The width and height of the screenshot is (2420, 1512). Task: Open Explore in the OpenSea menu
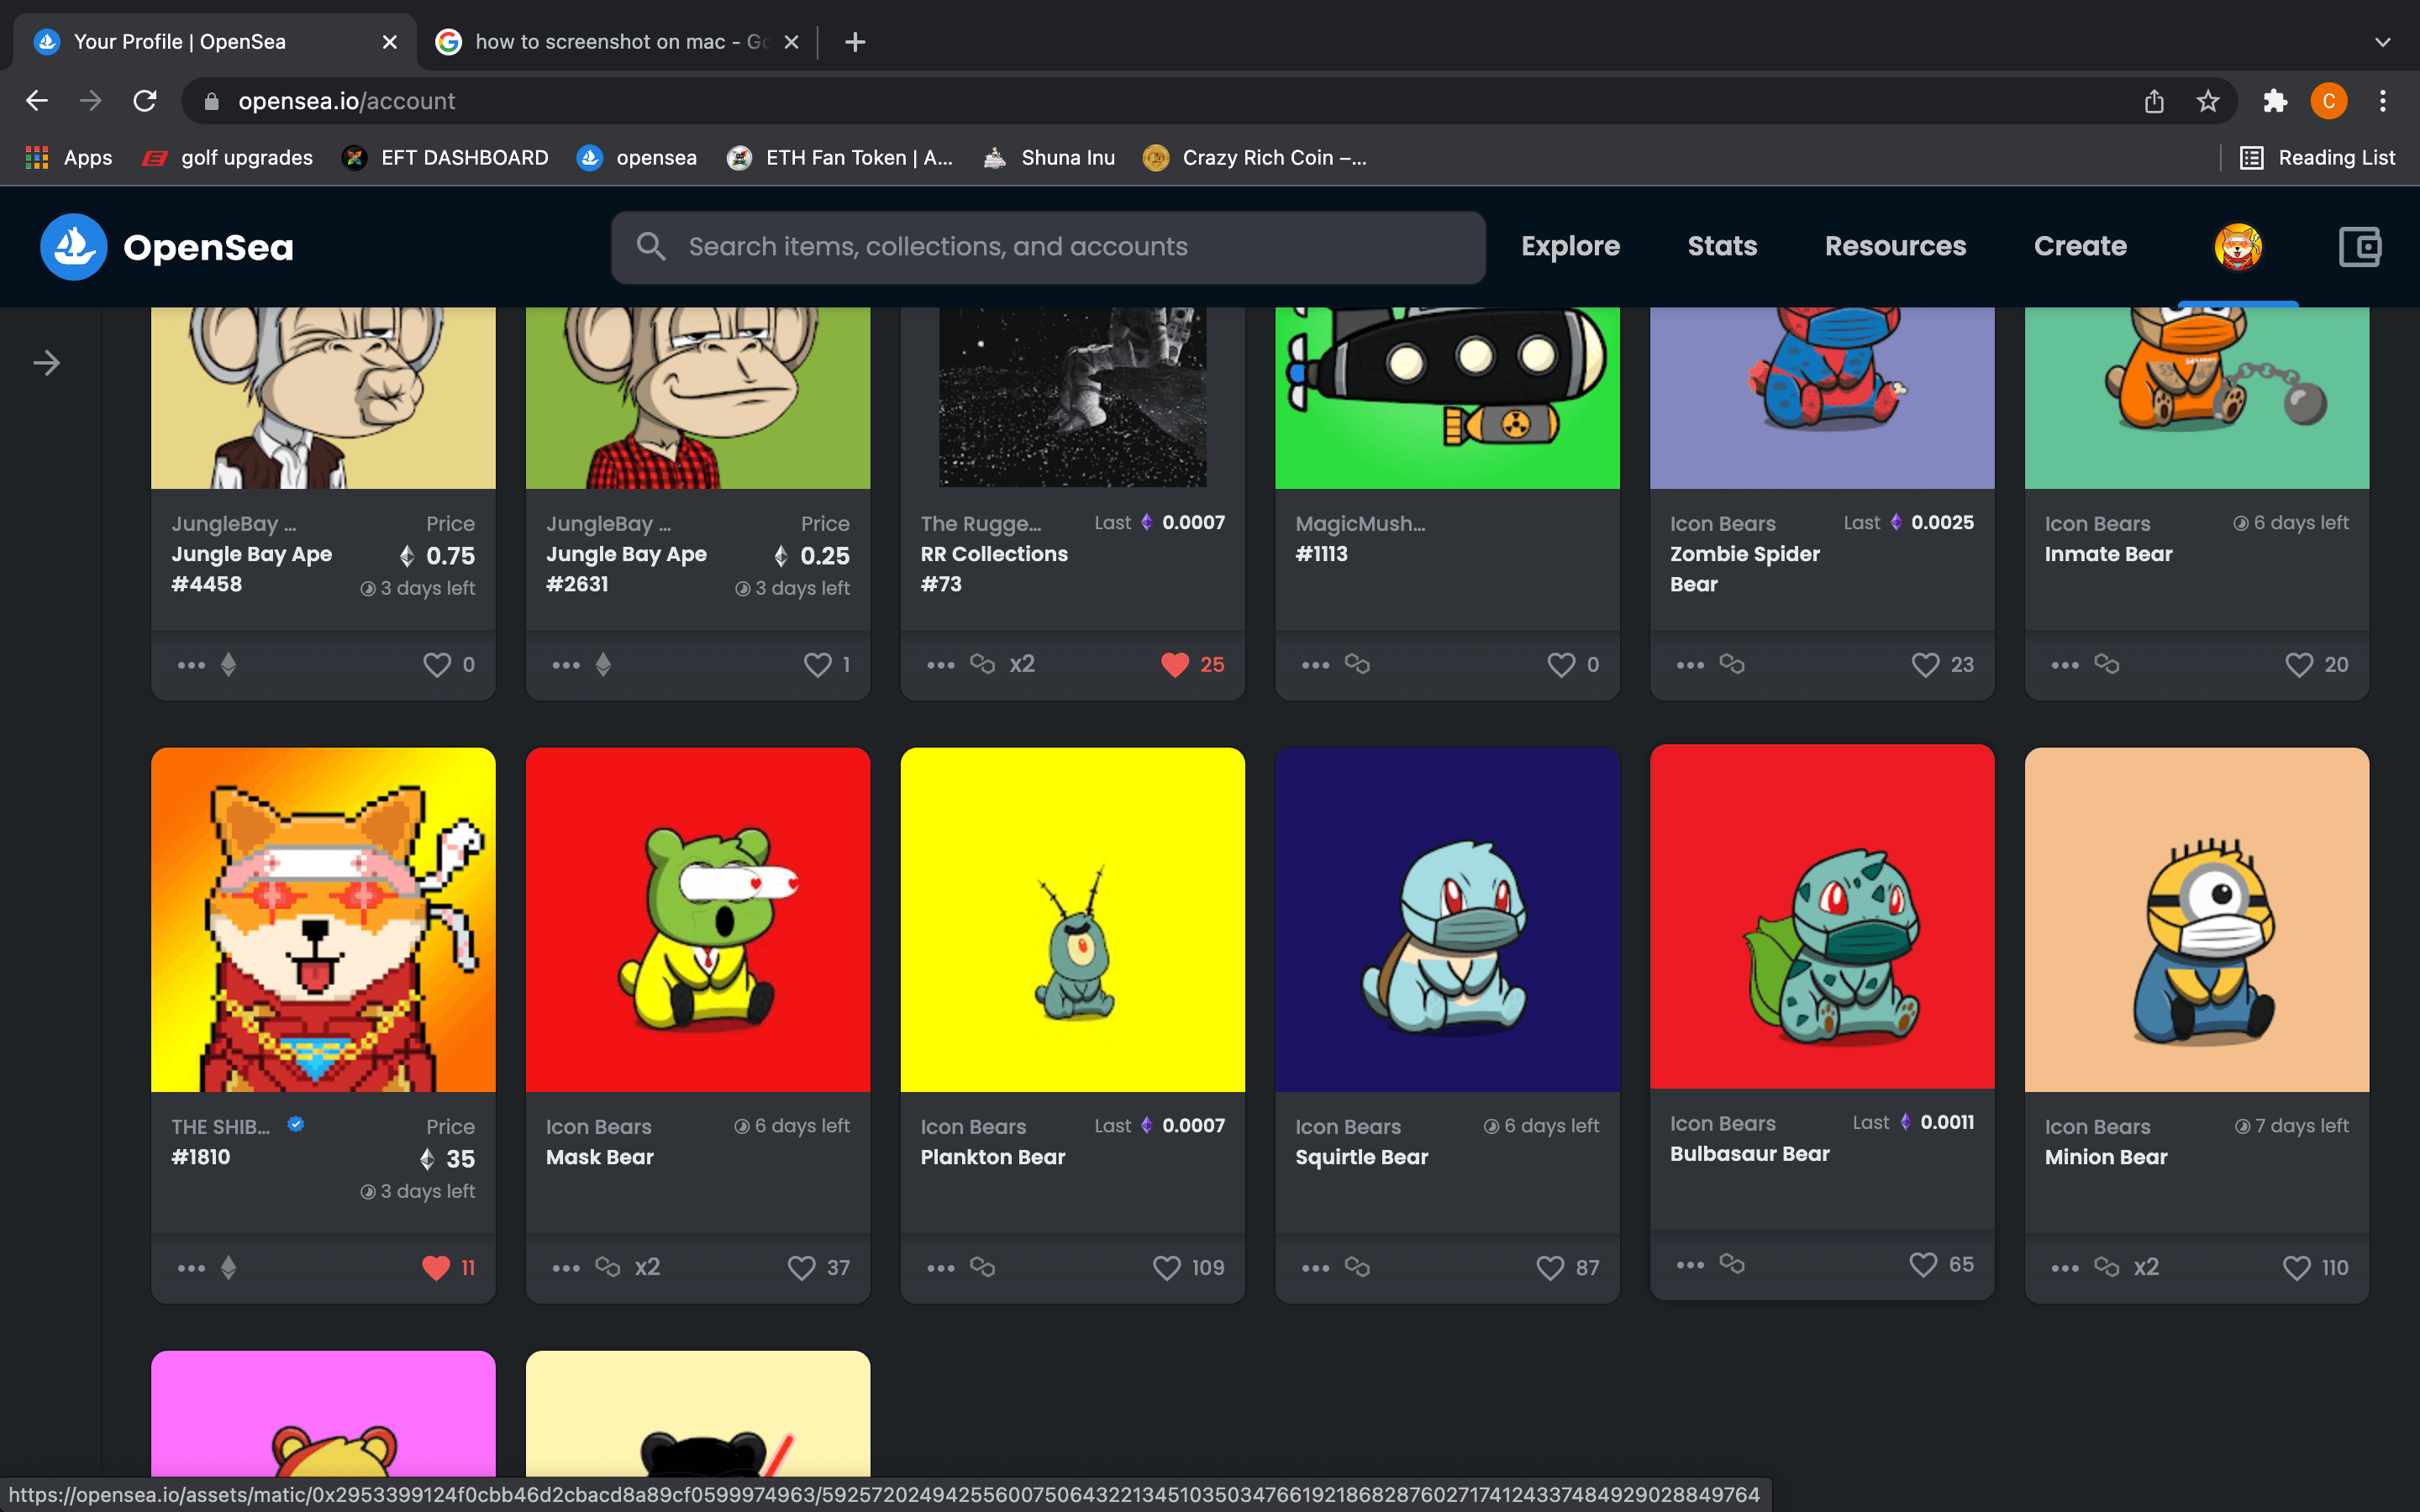point(1570,246)
